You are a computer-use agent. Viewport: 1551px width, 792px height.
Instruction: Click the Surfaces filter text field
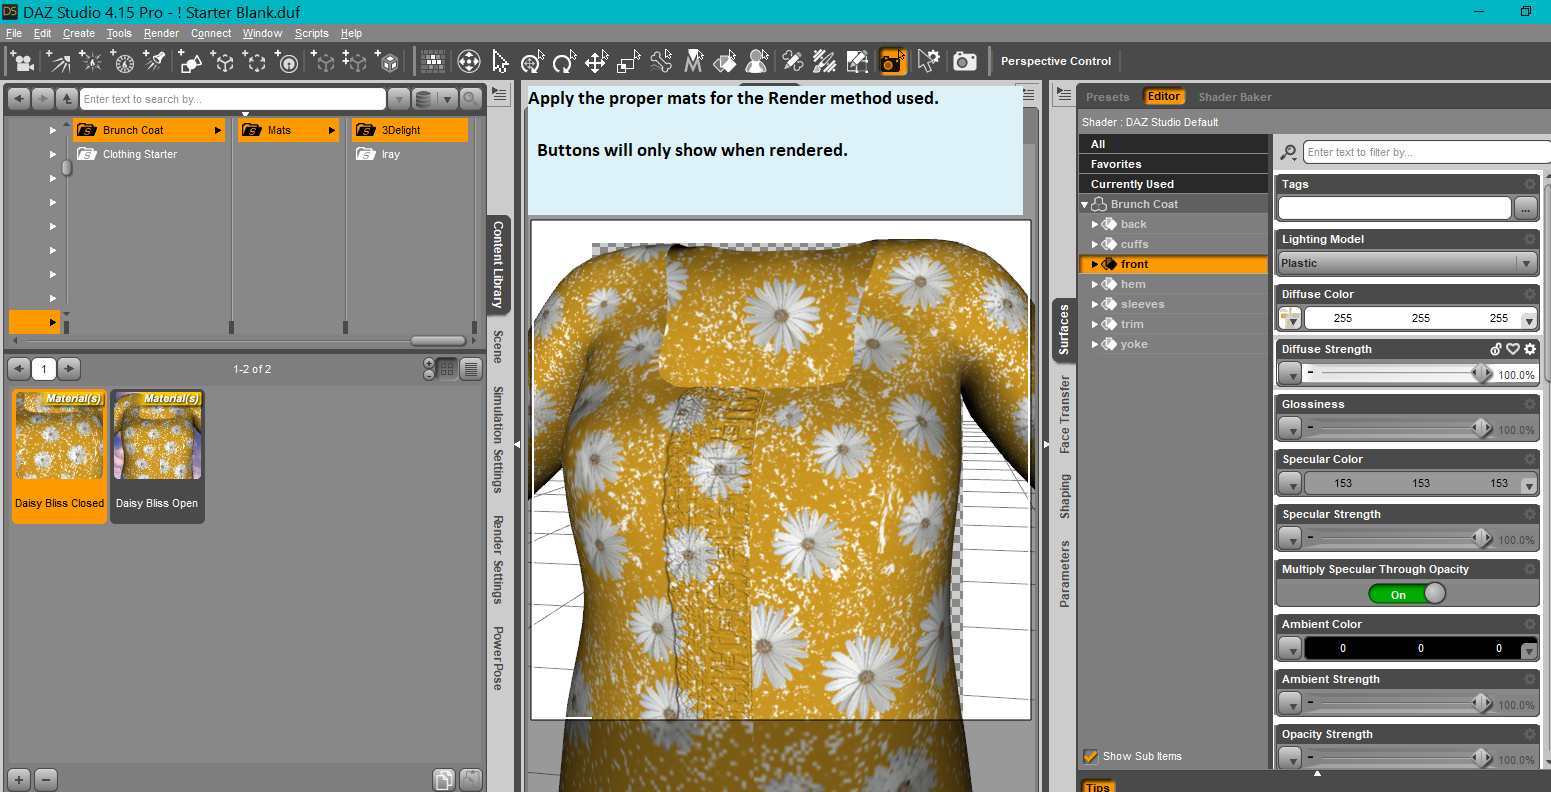coord(1427,152)
